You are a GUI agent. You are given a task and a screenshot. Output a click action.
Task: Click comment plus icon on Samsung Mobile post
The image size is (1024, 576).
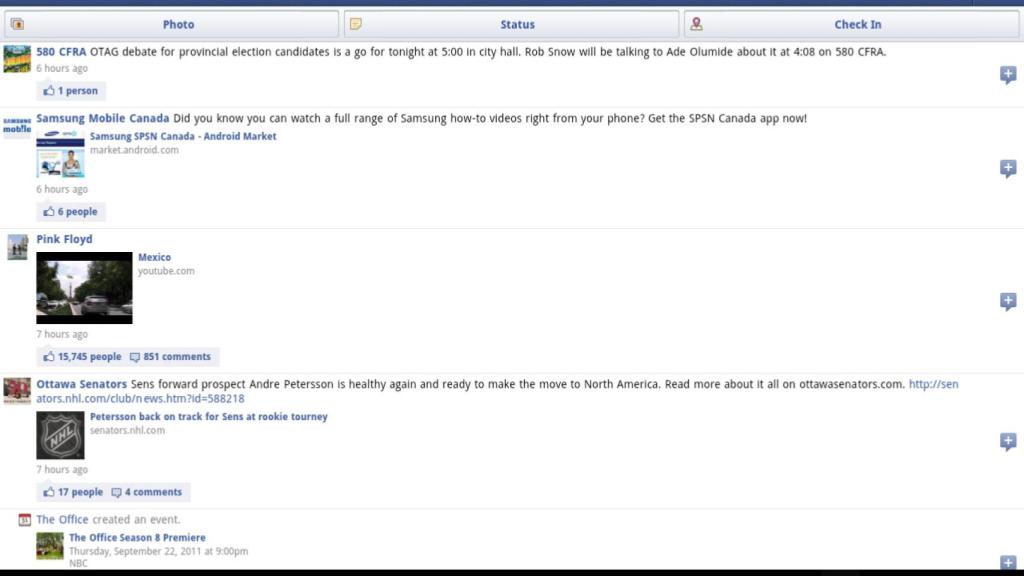point(1008,168)
